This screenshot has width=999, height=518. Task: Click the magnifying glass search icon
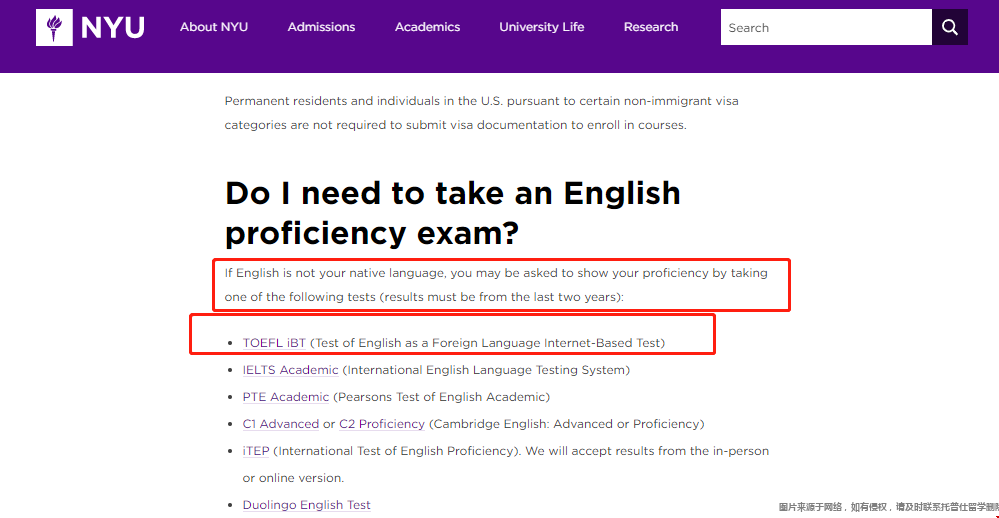point(949,27)
